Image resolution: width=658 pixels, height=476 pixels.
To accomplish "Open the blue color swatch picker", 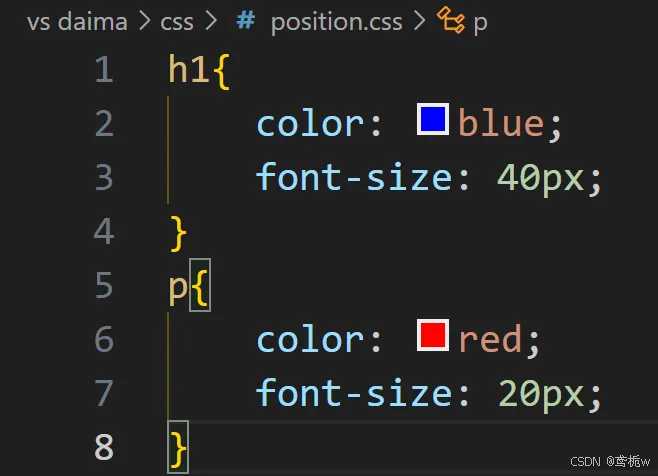I will click(x=433, y=119).
